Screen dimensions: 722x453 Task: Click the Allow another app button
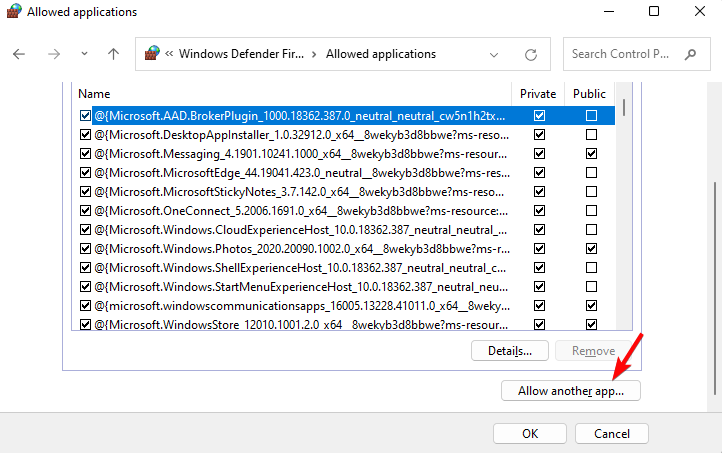[x=571, y=391]
